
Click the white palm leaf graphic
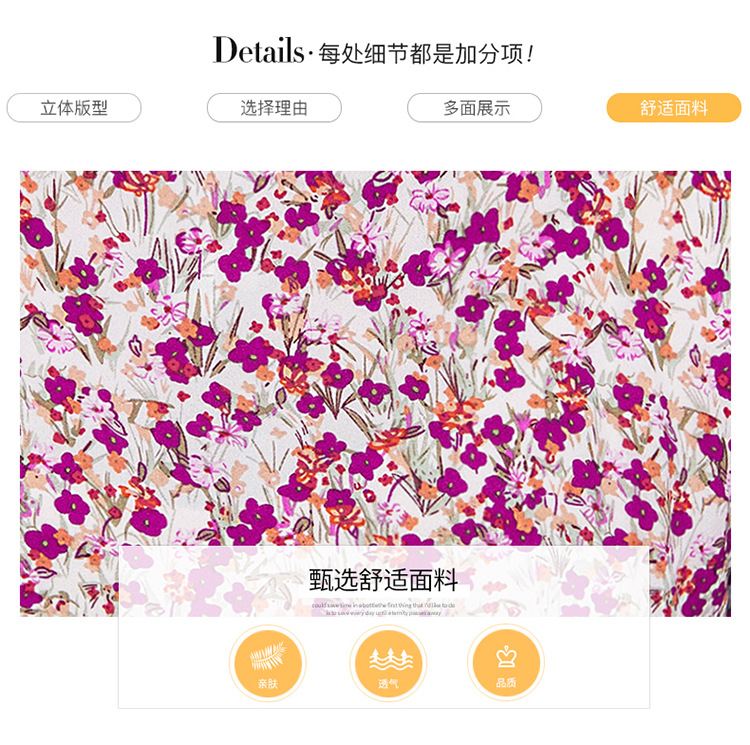click(x=267, y=656)
